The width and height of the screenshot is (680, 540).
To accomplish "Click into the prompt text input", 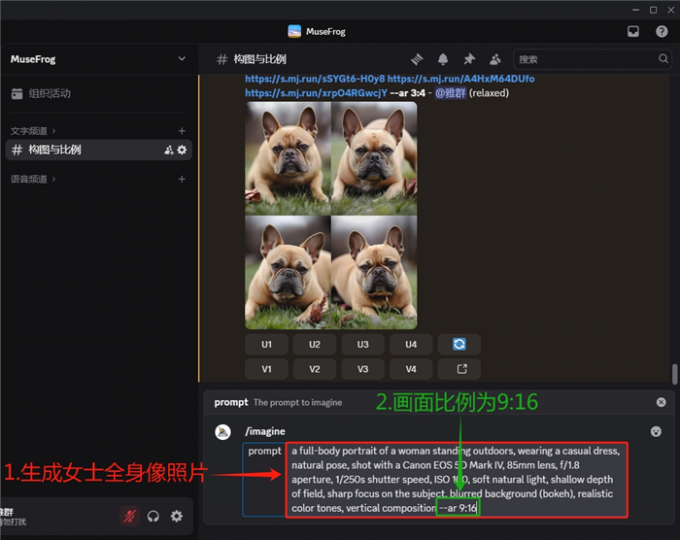I will [456, 479].
